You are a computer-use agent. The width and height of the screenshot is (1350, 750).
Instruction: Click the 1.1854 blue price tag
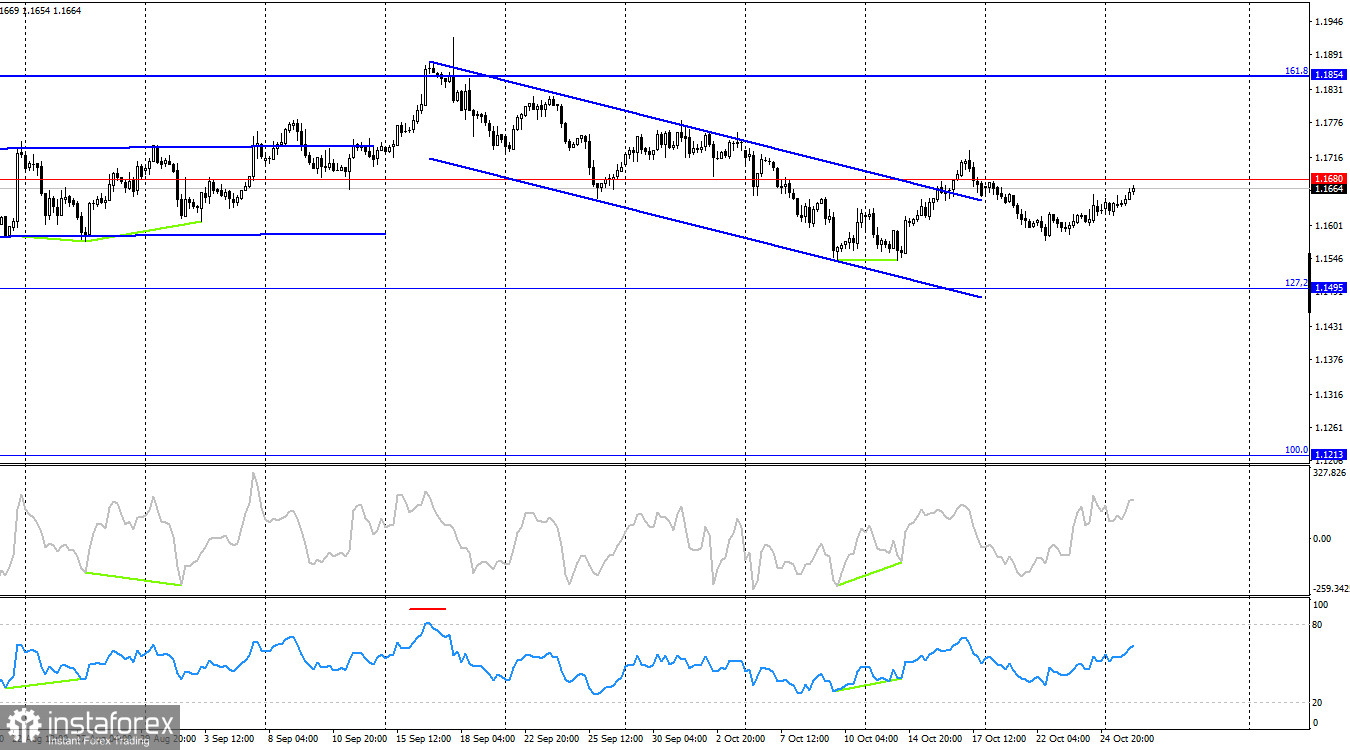click(x=1329, y=75)
